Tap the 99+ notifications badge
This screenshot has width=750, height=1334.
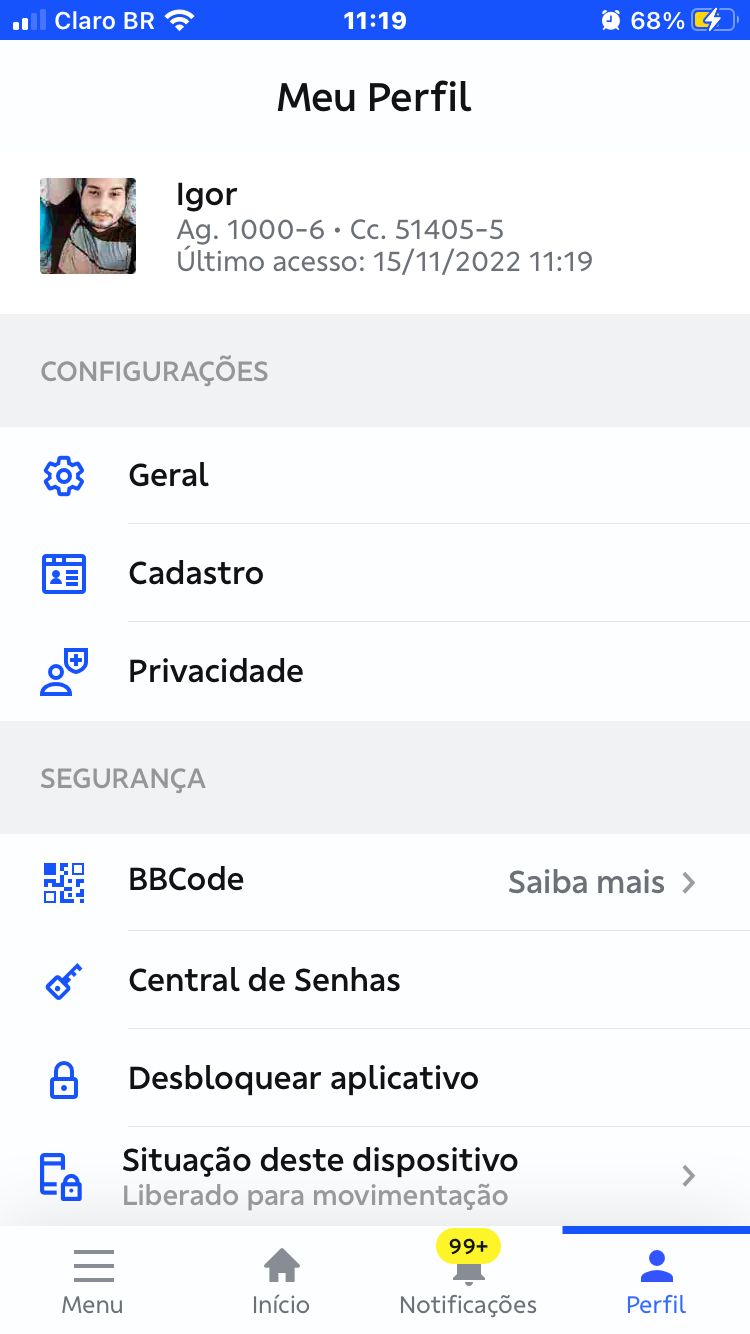click(468, 1246)
